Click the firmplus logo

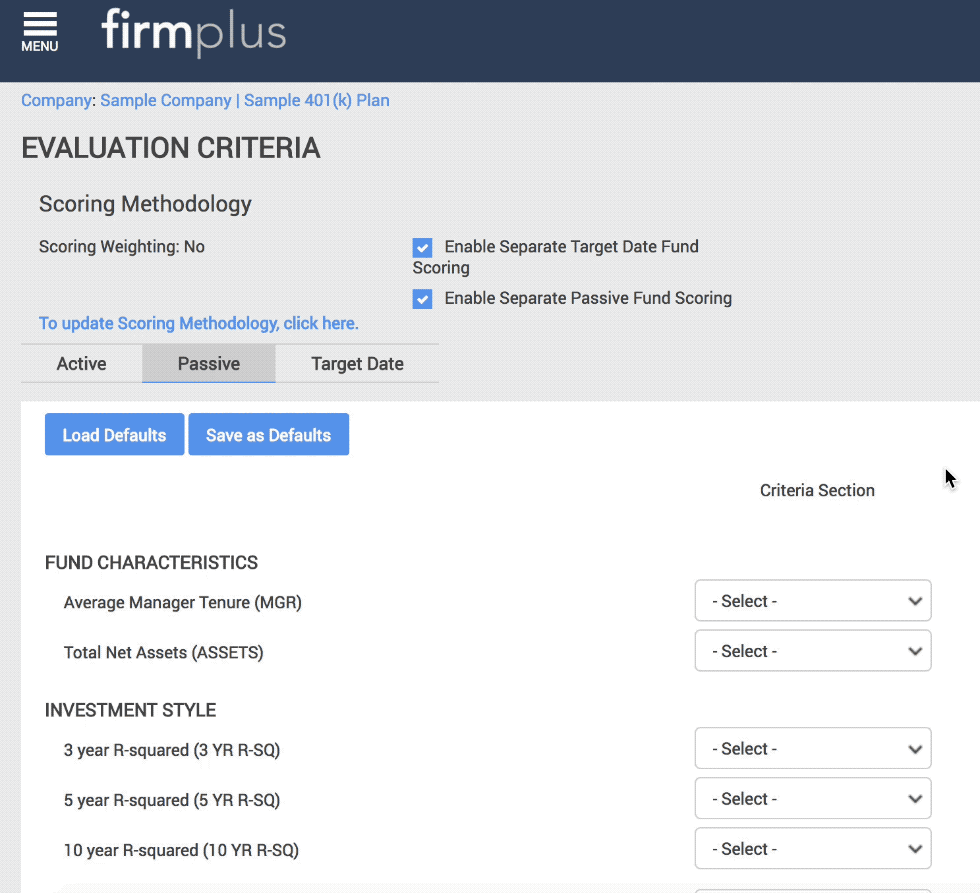[x=194, y=31]
